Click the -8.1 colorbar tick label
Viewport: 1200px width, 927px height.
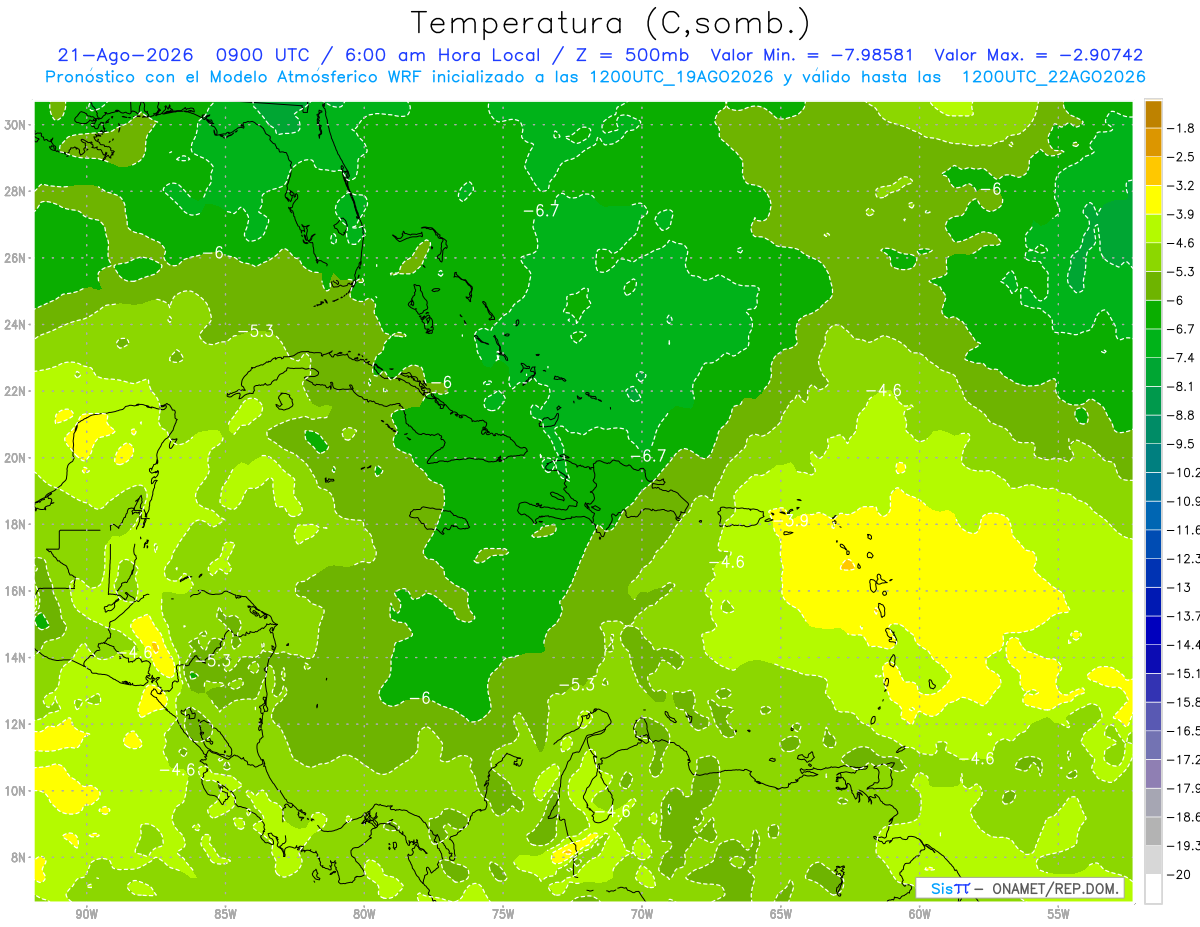pyautogui.click(x=1182, y=387)
